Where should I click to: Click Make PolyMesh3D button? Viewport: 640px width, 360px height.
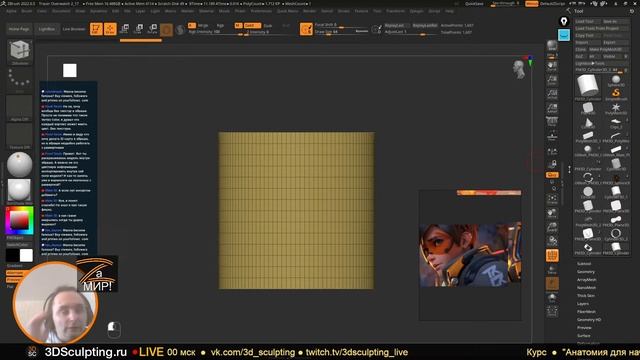coord(608,49)
